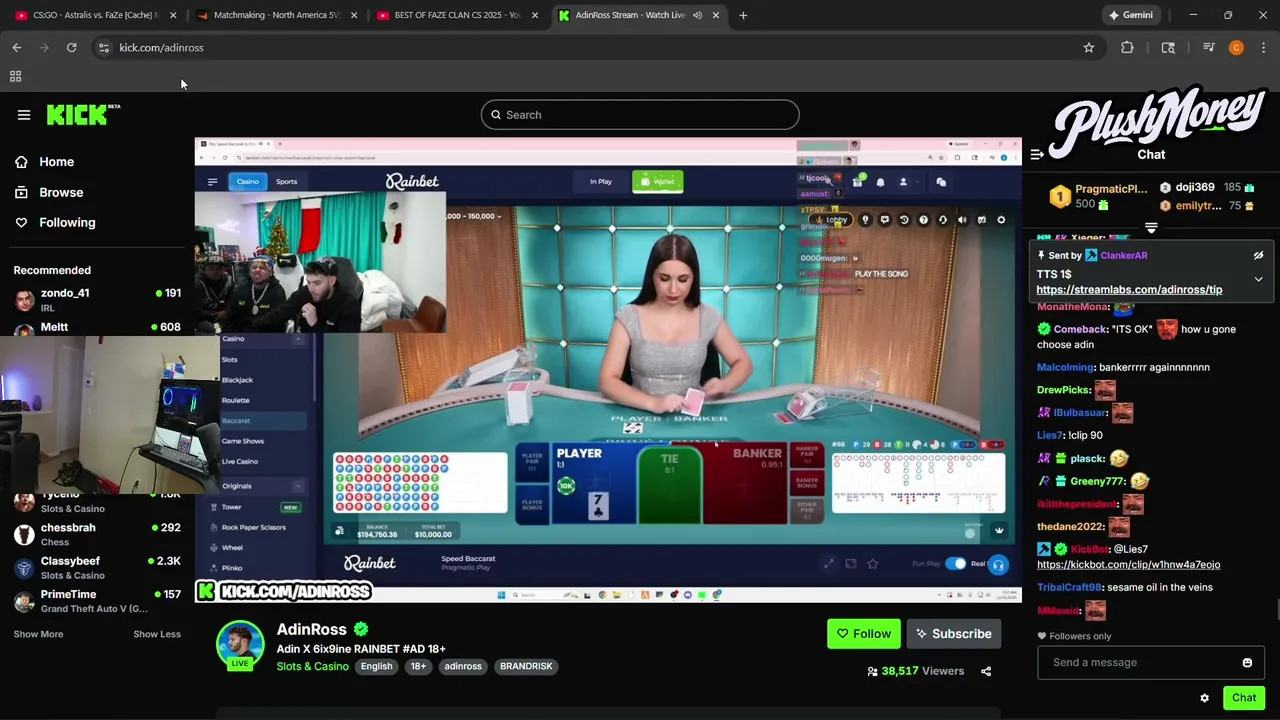Open Browse in the sidebar
This screenshot has width=1280, height=720.
click(49, 192)
